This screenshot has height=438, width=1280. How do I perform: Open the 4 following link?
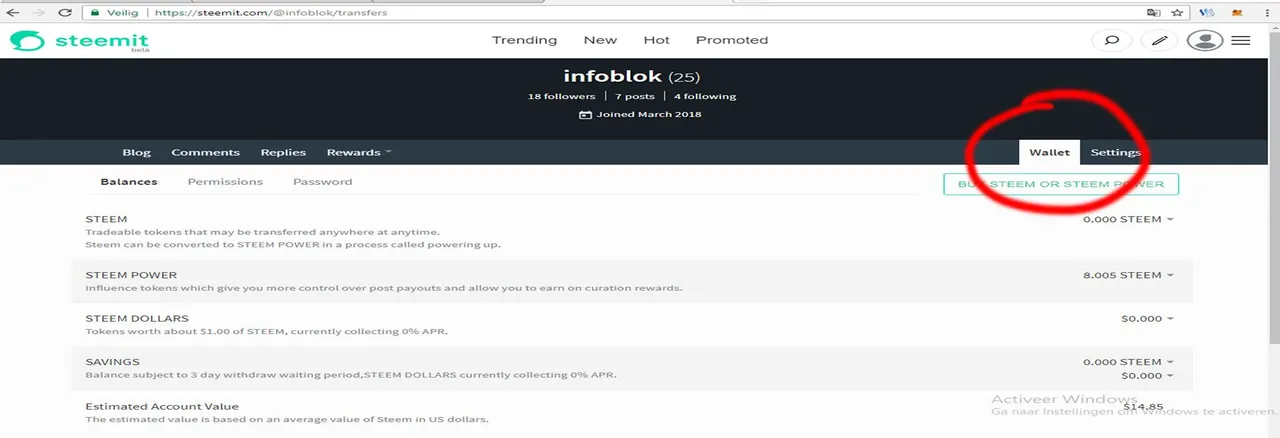pos(704,96)
